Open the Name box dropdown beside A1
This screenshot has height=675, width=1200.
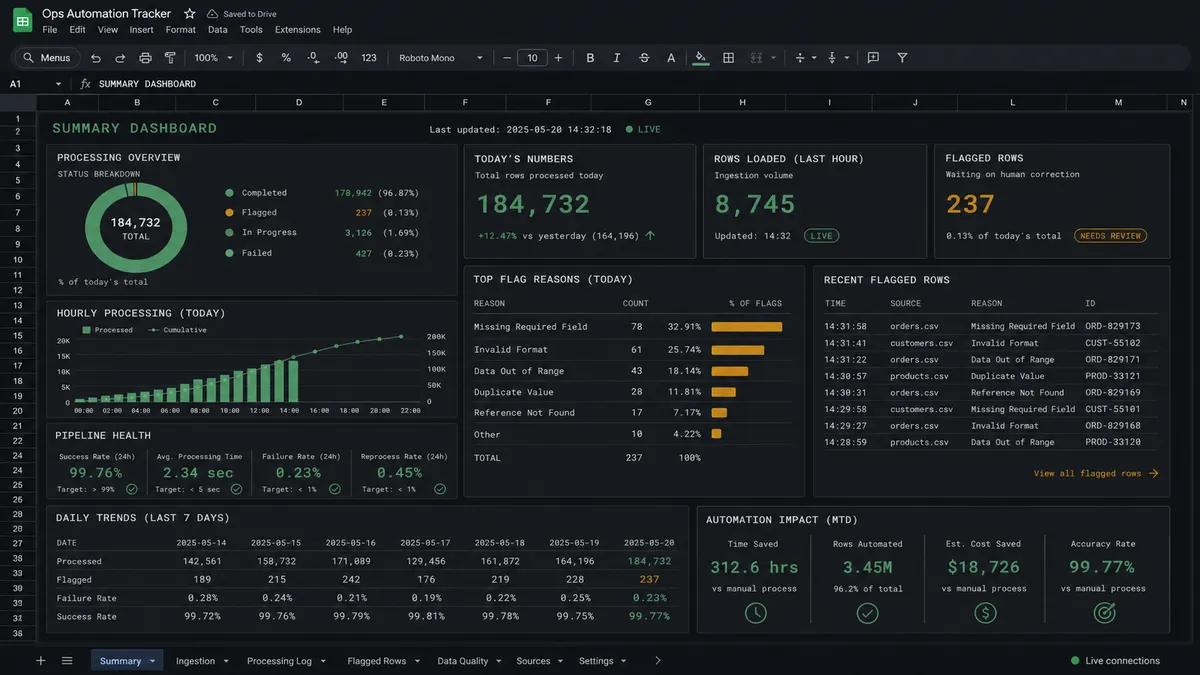coord(58,84)
